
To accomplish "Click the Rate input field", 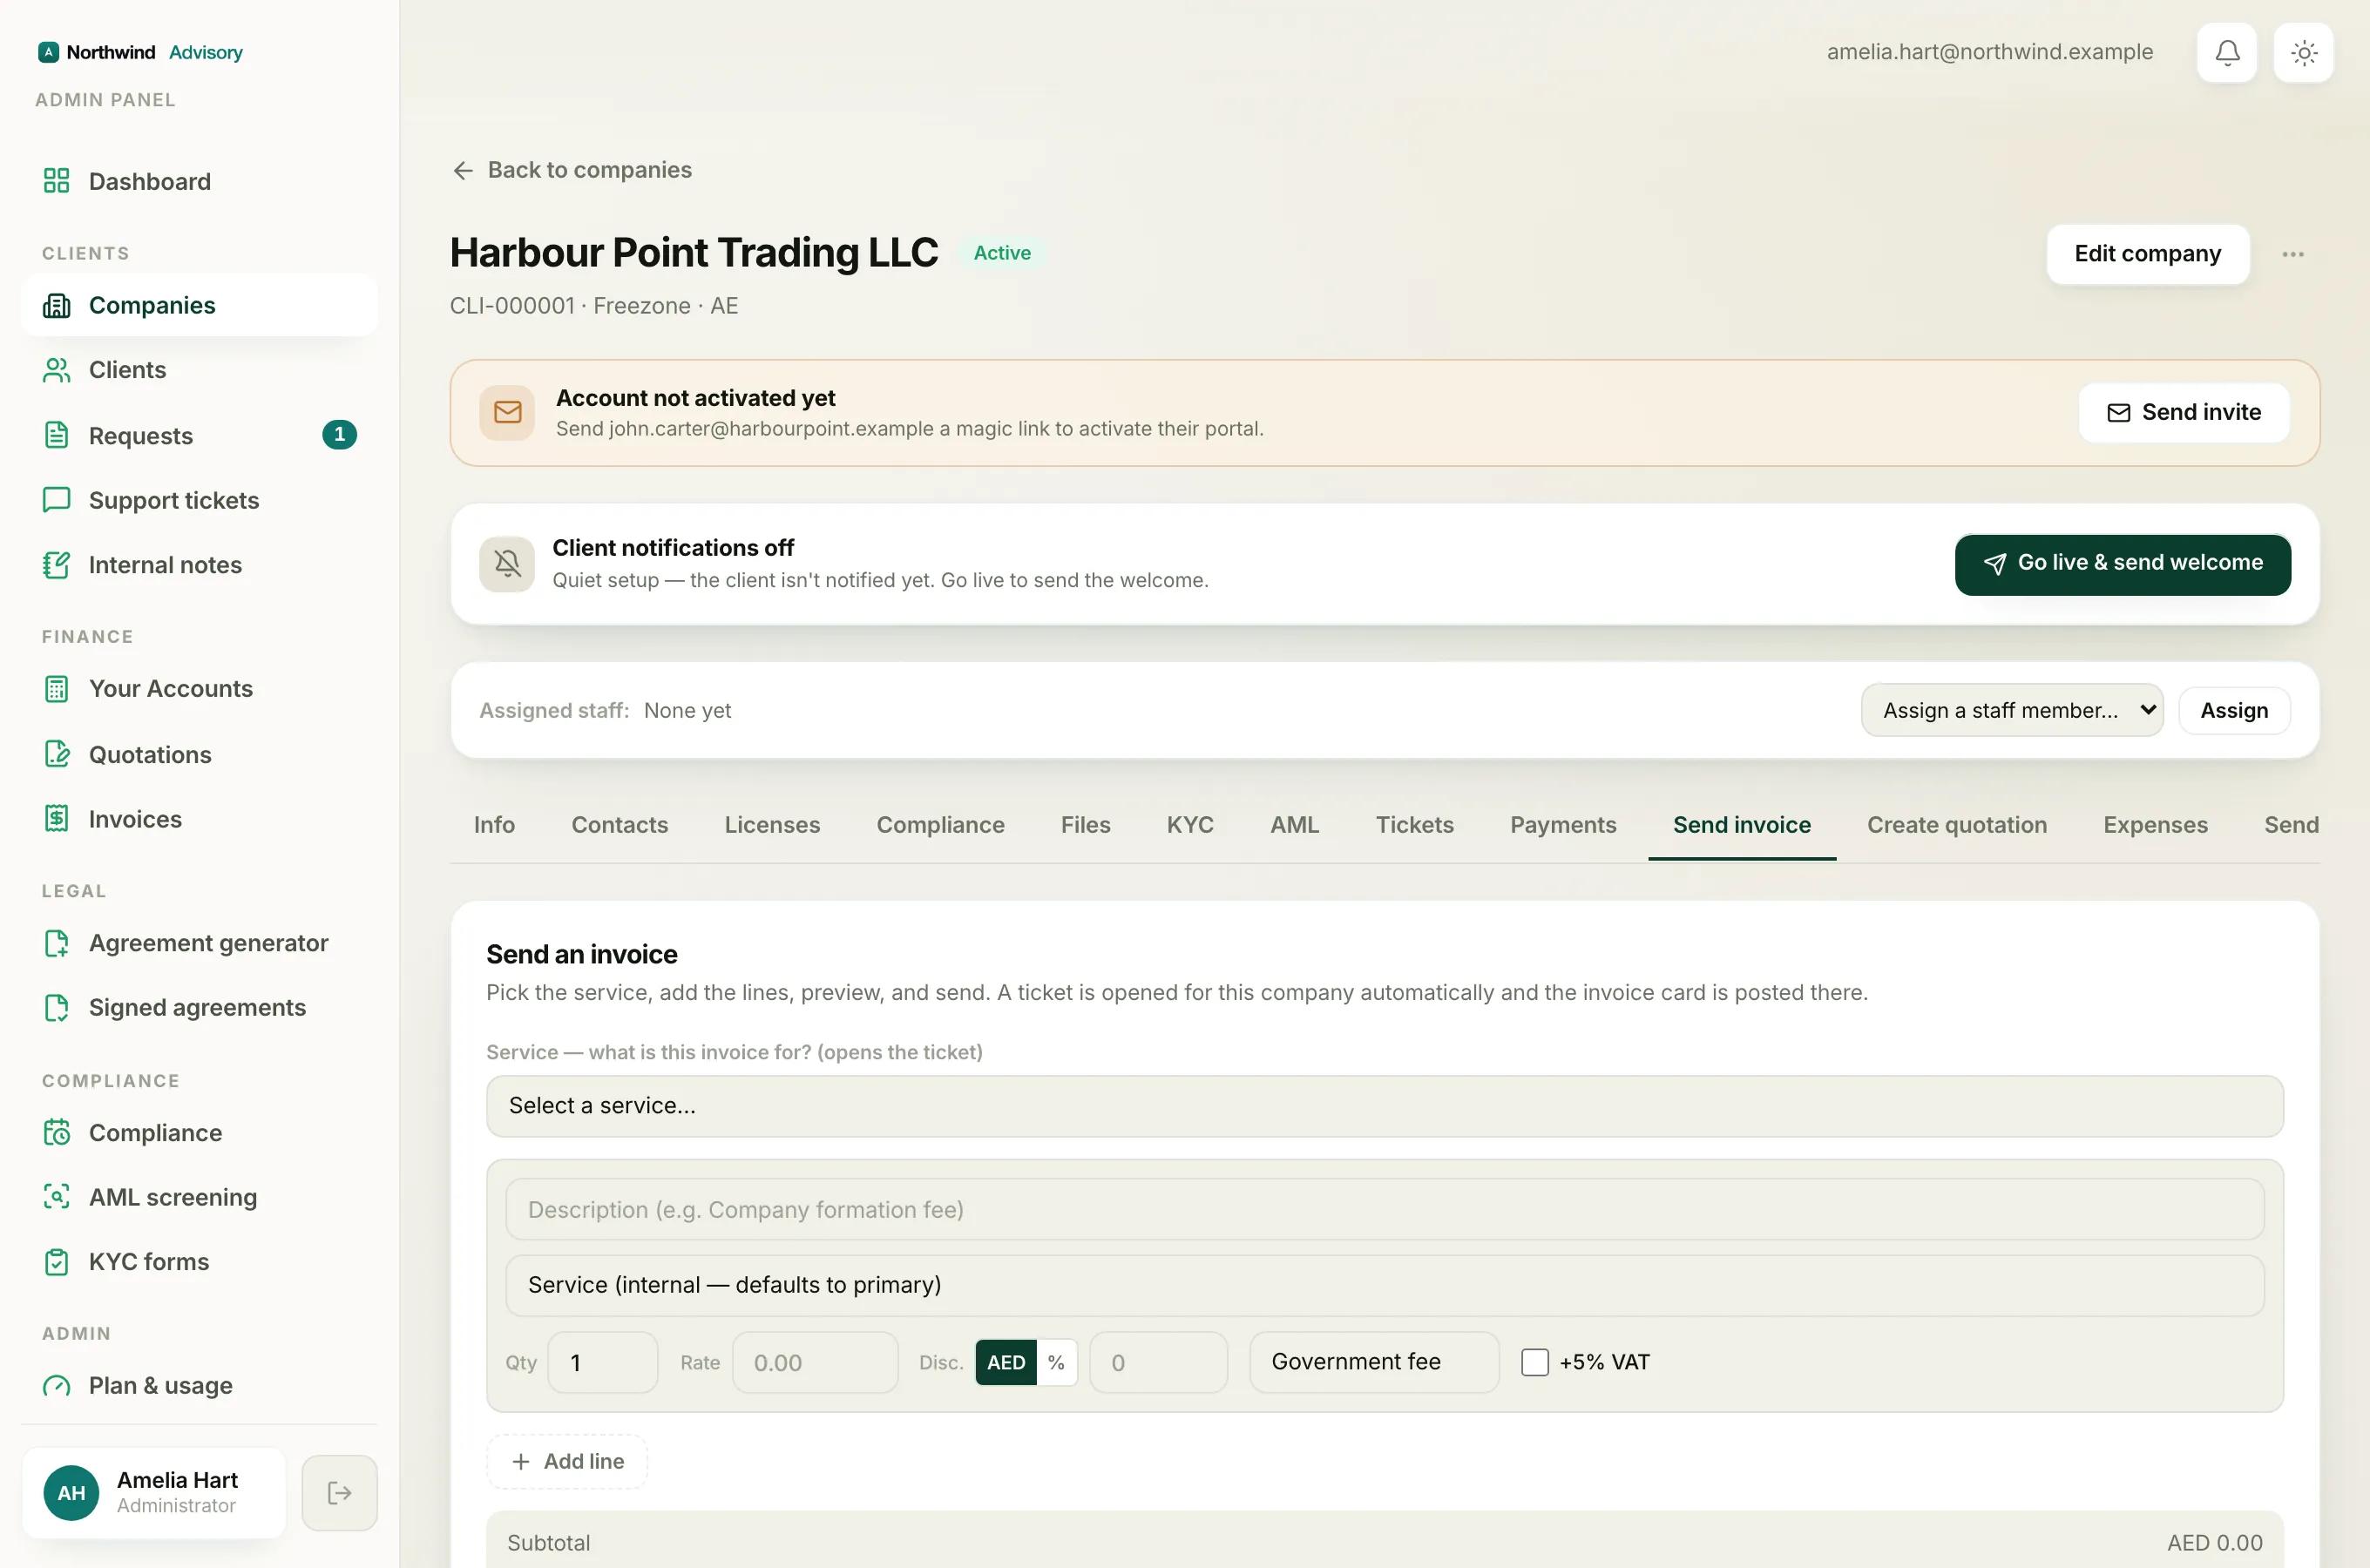I will tap(814, 1362).
